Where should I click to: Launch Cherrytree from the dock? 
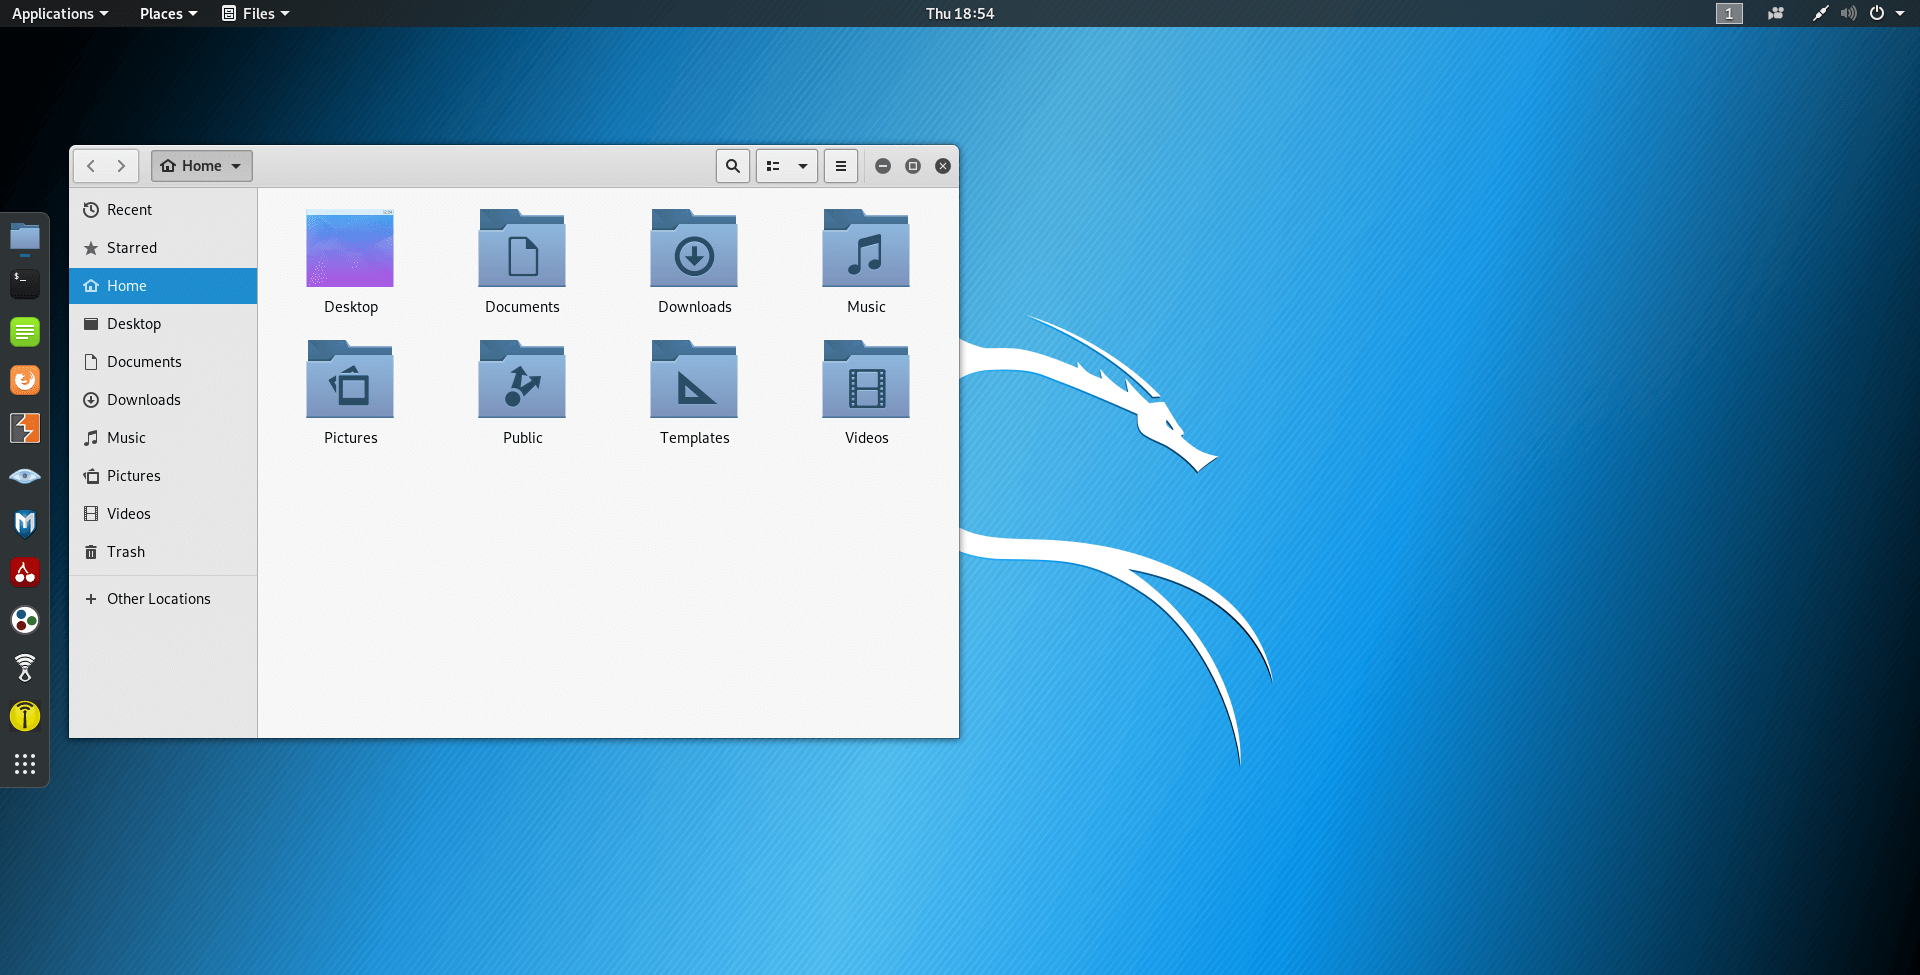[x=25, y=572]
